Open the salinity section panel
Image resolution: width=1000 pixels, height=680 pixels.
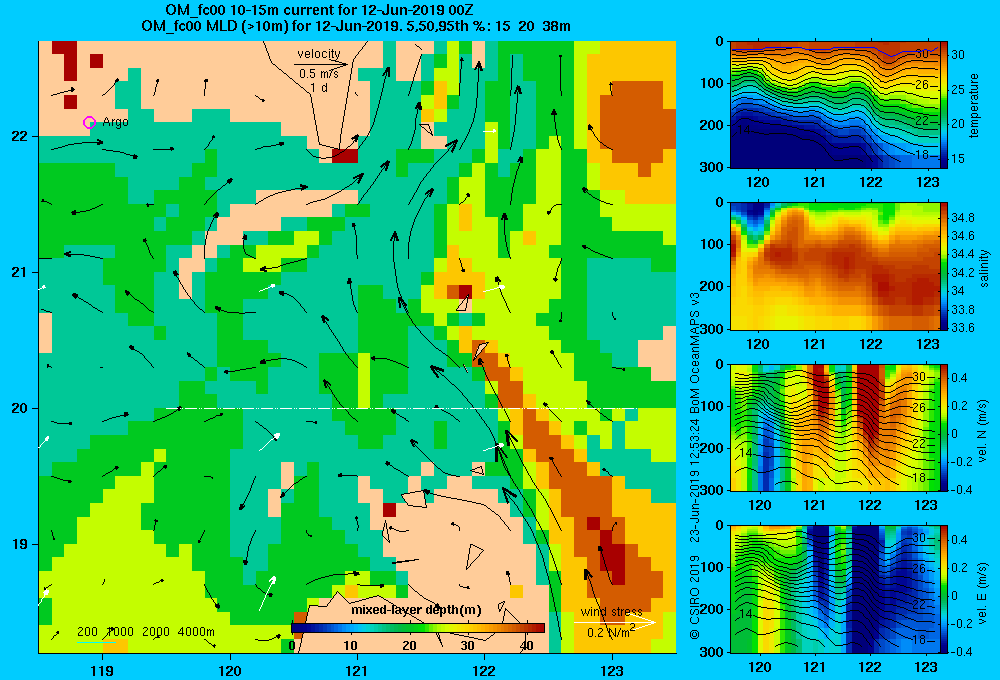point(834,266)
